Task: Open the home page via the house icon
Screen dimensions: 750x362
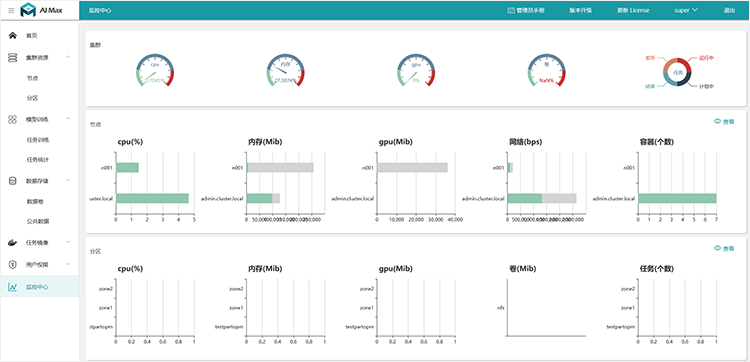Action: [13, 35]
